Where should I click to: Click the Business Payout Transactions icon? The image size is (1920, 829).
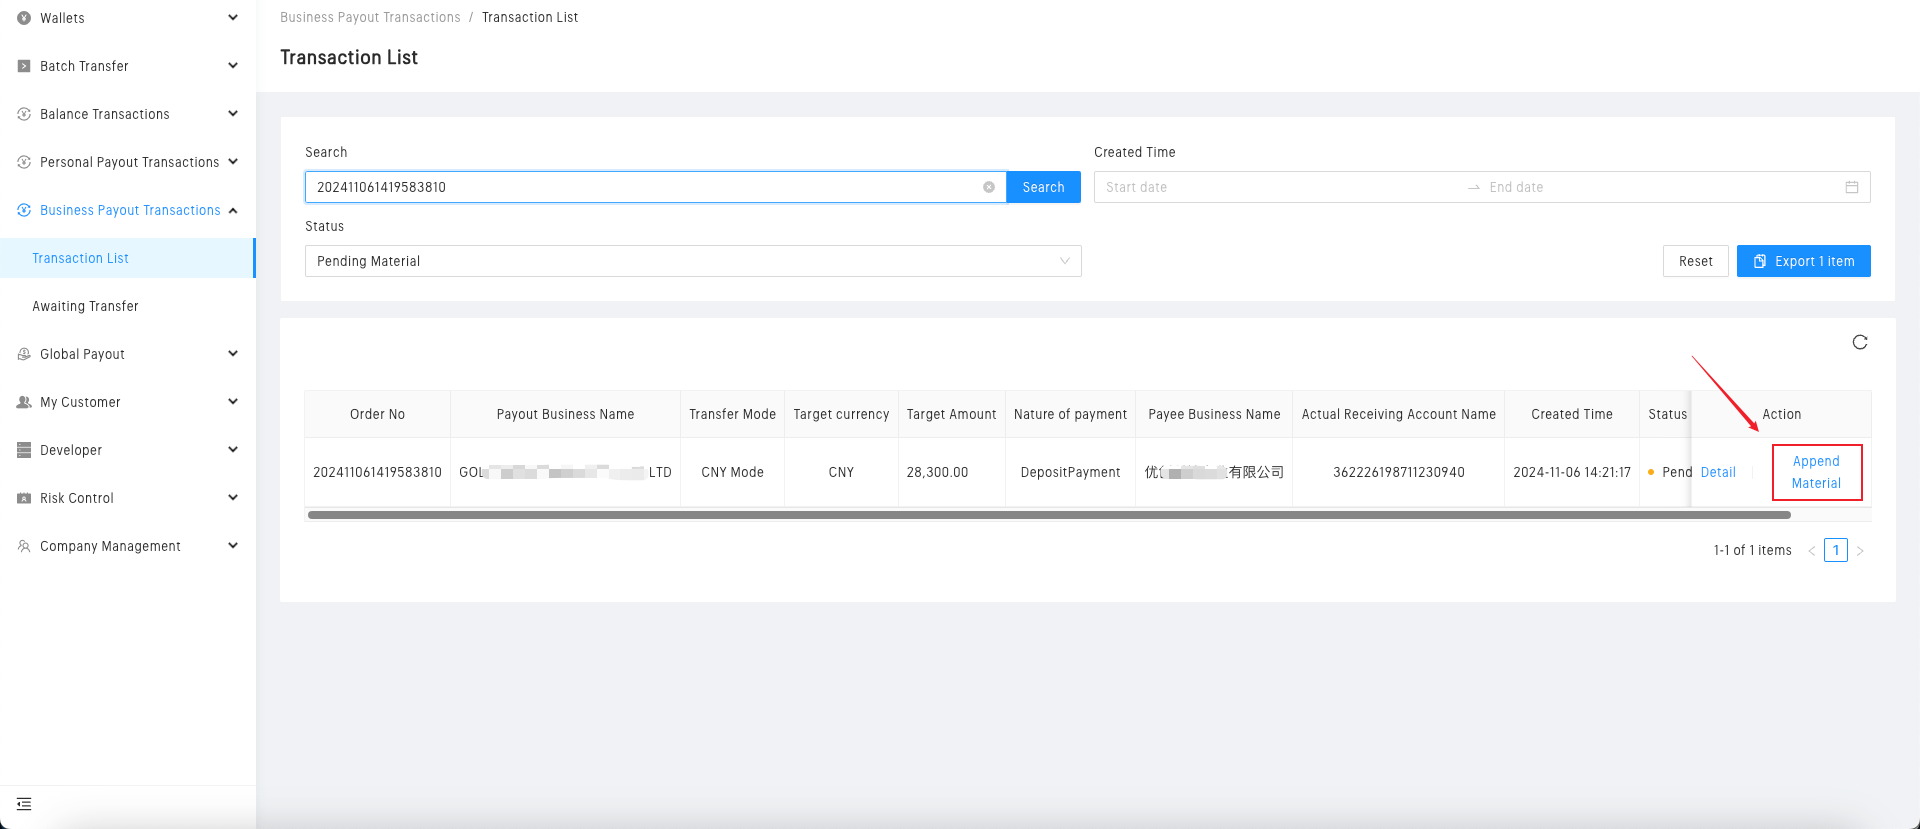(x=24, y=210)
